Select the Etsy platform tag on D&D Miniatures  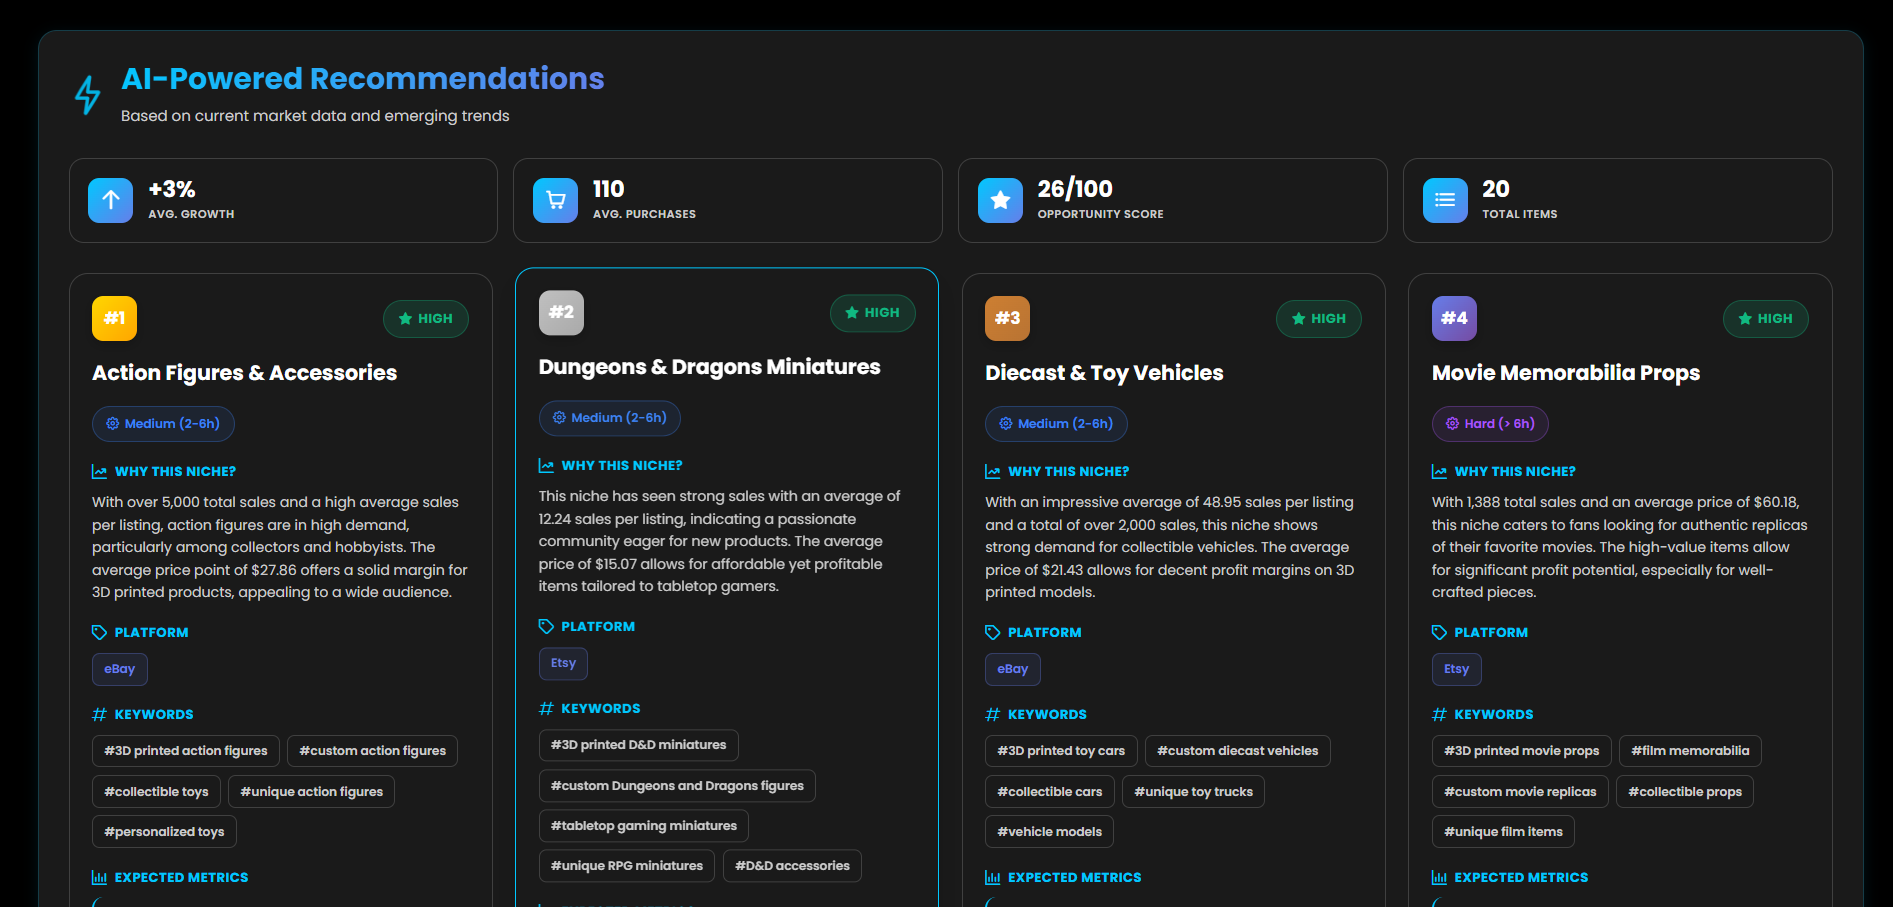563,663
